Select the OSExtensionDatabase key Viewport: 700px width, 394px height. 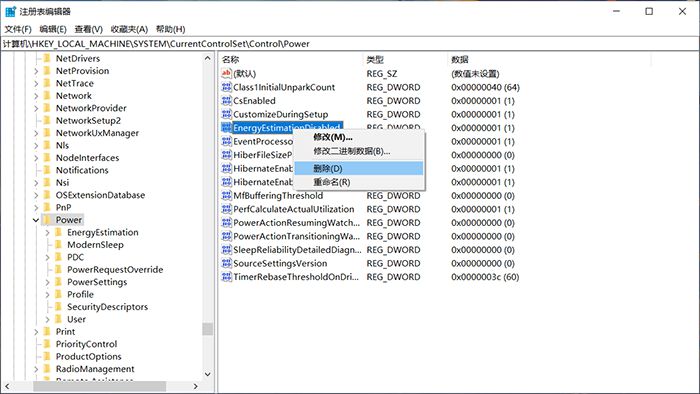(100, 195)
